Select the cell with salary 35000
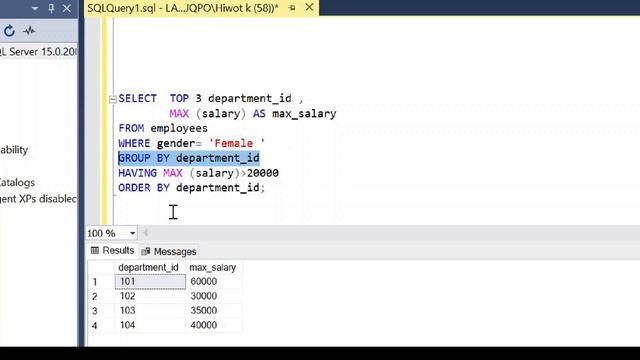 coord(214,311)
